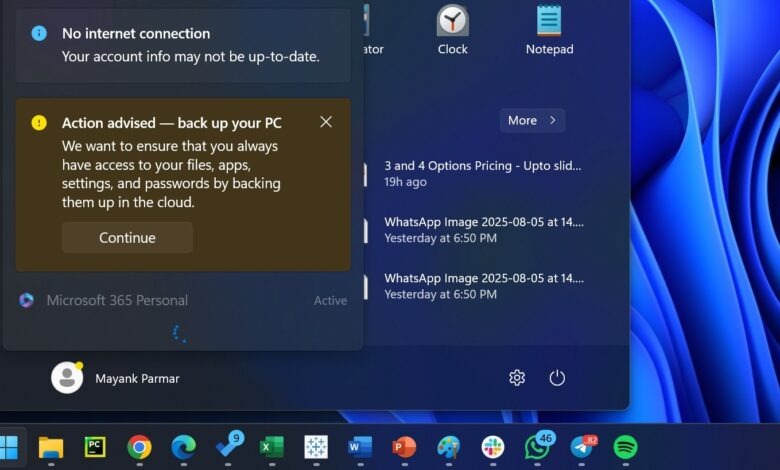Screen dimensions: 780x470
Task: Open Spotify from the taskbar
Action: [x=625, y=447]
